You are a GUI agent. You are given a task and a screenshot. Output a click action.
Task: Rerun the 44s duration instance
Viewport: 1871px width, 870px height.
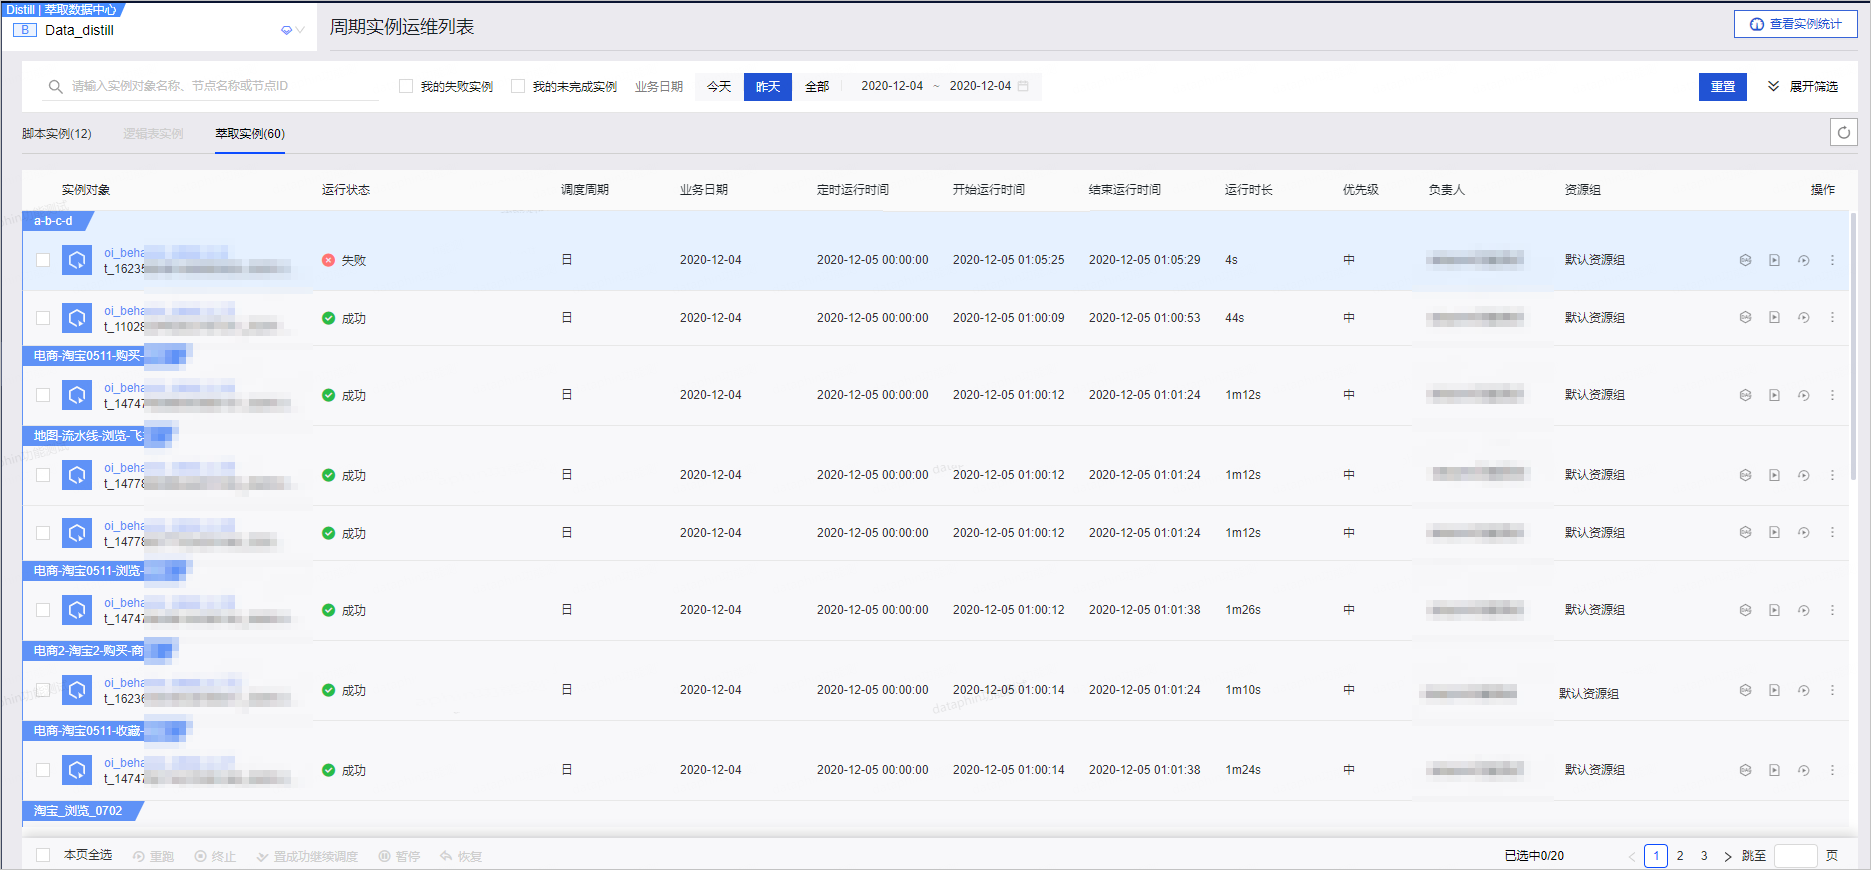tap(1803, 318)
